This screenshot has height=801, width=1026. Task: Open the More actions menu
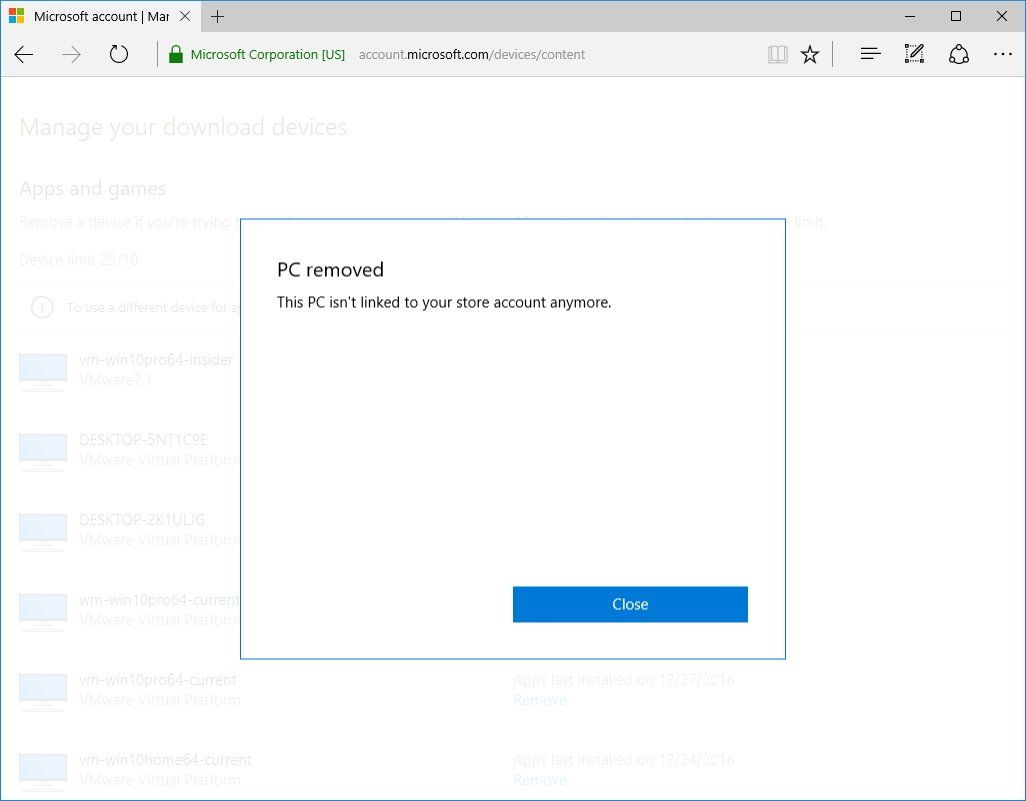[x=1003, y=54]
